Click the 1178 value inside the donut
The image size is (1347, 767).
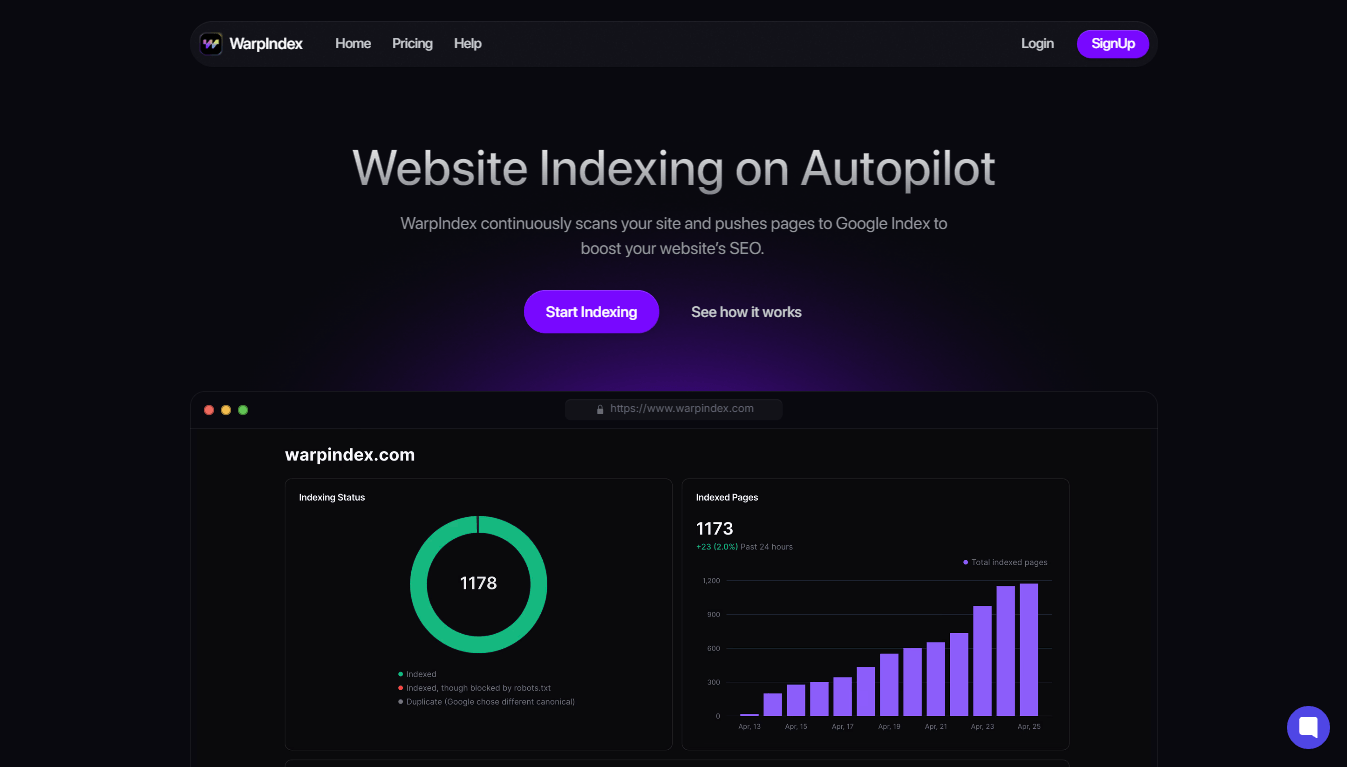(478, 583)
